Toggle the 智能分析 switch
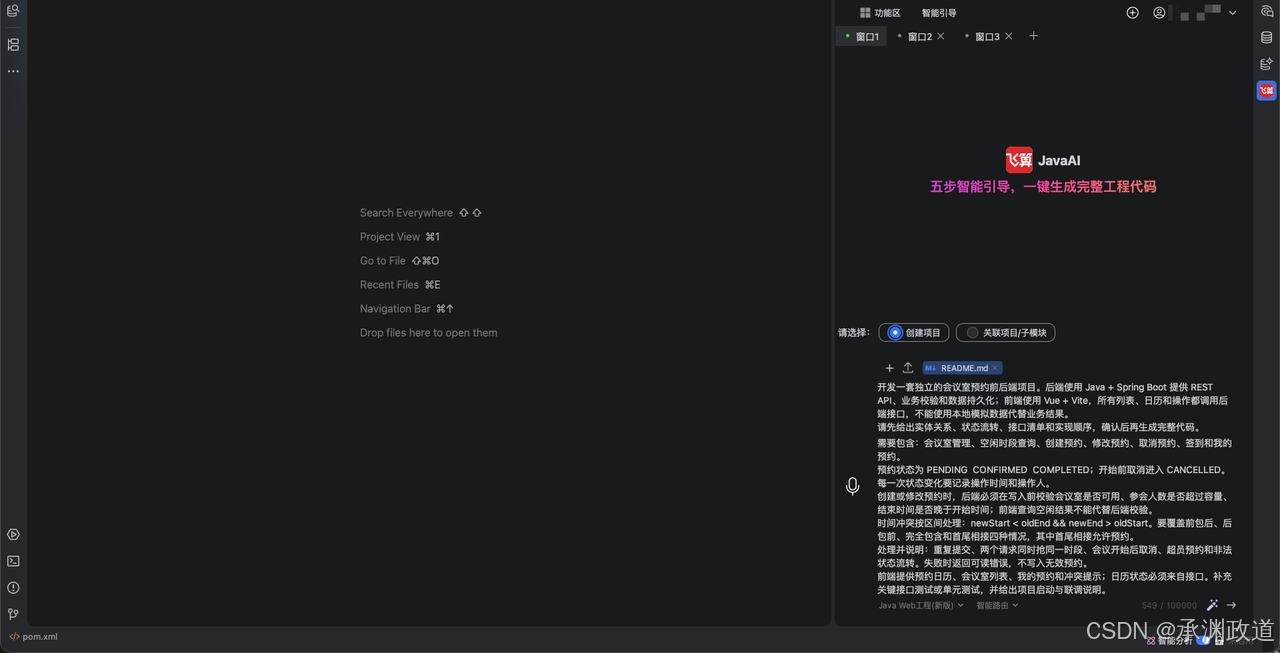Screen dimensions: 1280x653 (1204, 640)
